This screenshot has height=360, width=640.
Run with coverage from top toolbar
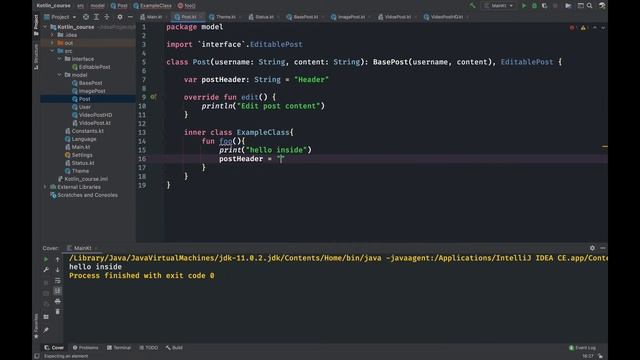(x=544, y=6)
